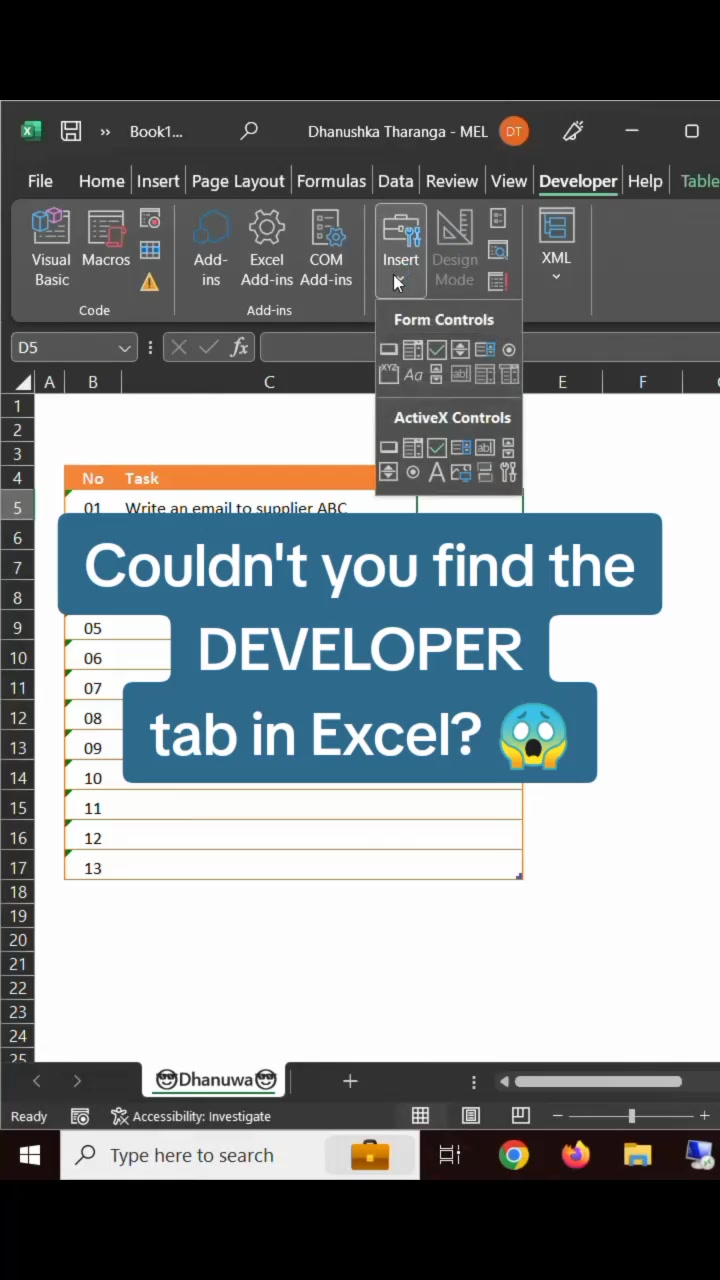
Task: Switch to the Home tab
Action: [102, 181]
